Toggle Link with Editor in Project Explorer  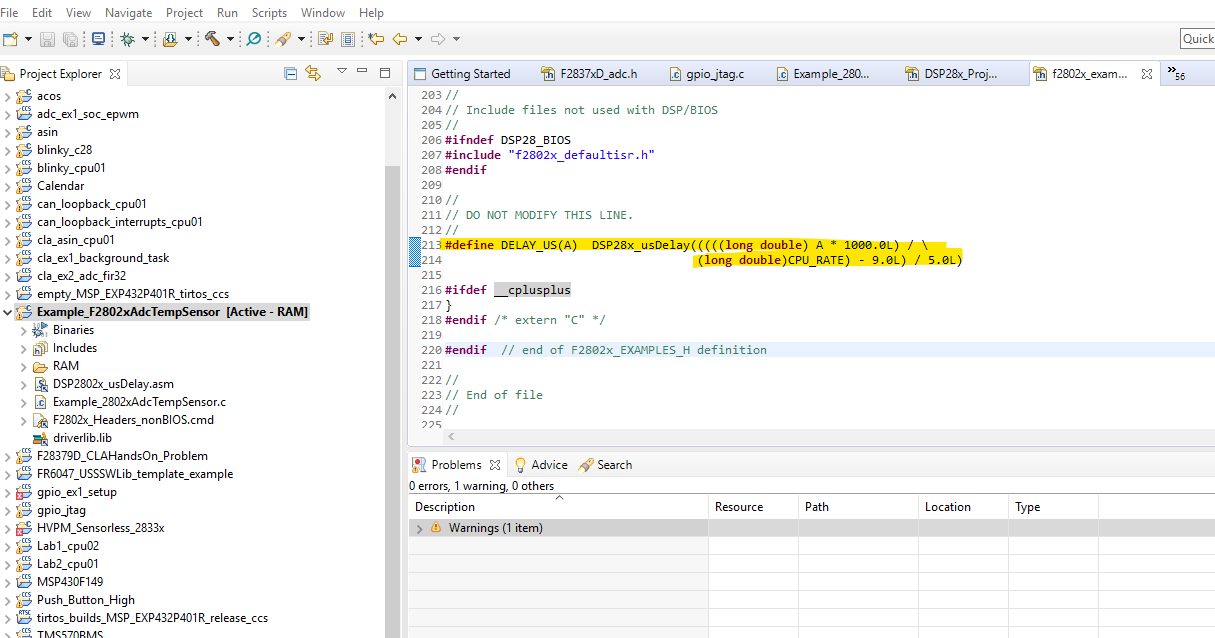tap(313, 73)
